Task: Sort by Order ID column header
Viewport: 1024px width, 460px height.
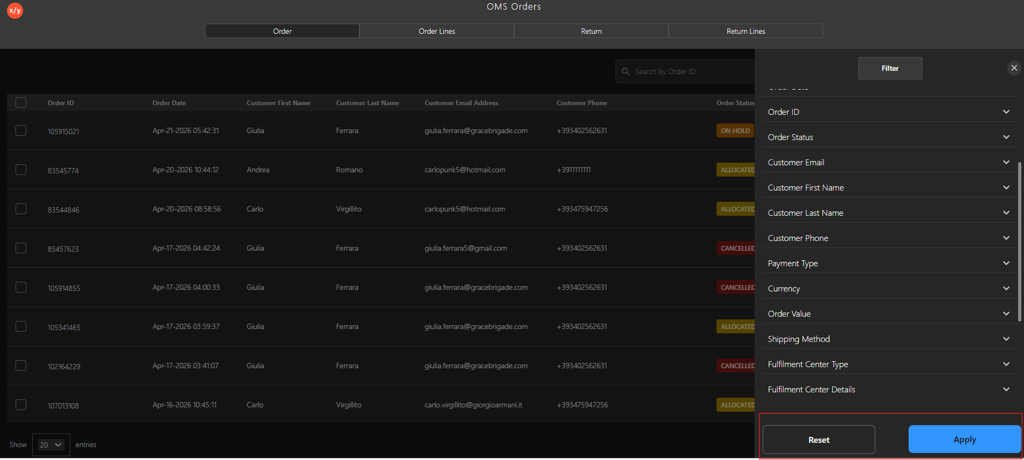Action: click(x=61, y=103)
